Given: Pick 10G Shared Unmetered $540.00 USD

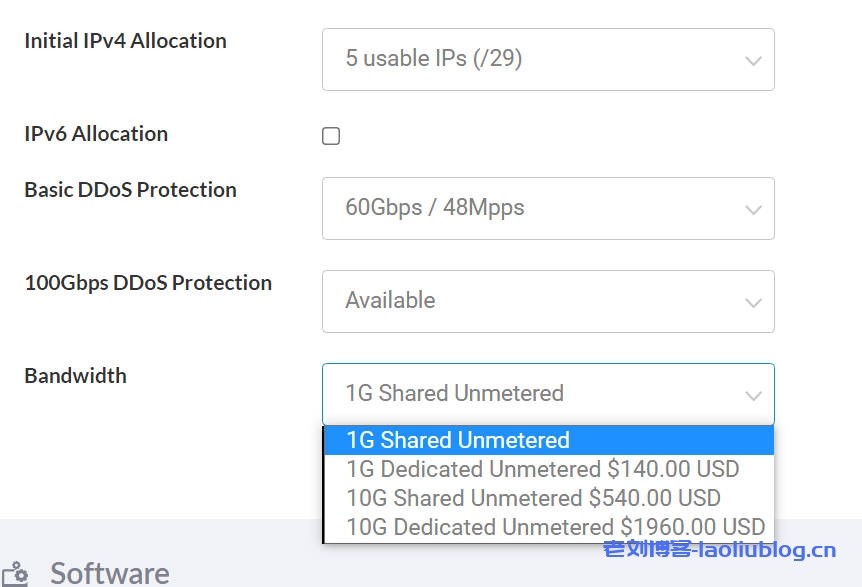Looking at the screenshot, I should point(533,498).
